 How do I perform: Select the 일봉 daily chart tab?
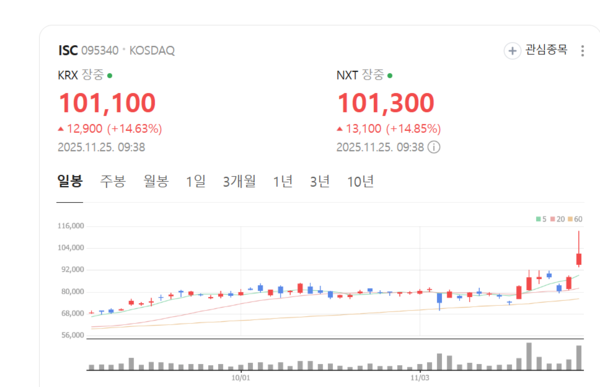70,181
